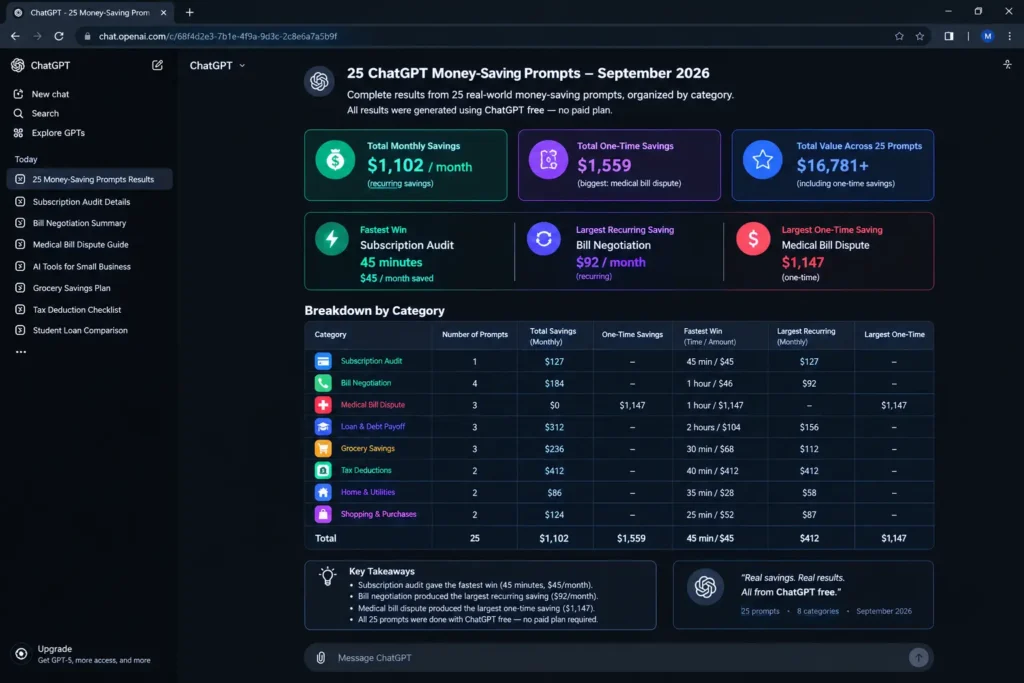Click the Tax Deductions row icon
This screenshot has height=683, width=1024.
323,470
